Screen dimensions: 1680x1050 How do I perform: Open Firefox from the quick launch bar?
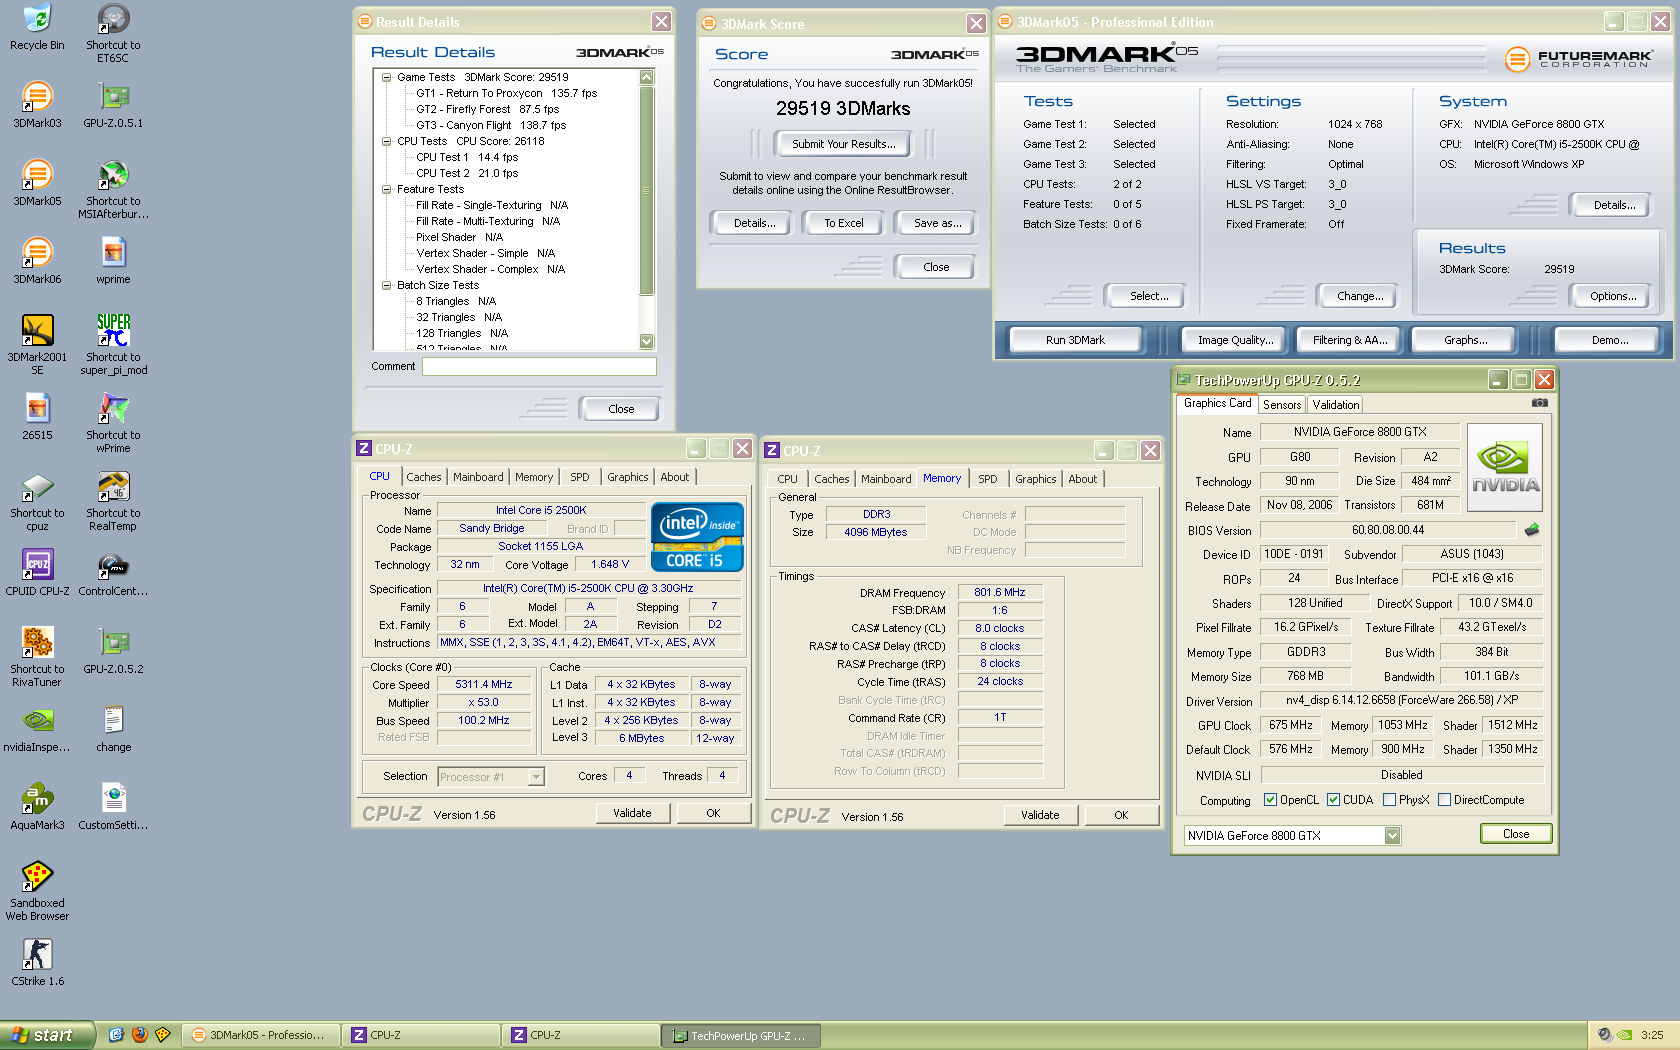pos(140,1035)
